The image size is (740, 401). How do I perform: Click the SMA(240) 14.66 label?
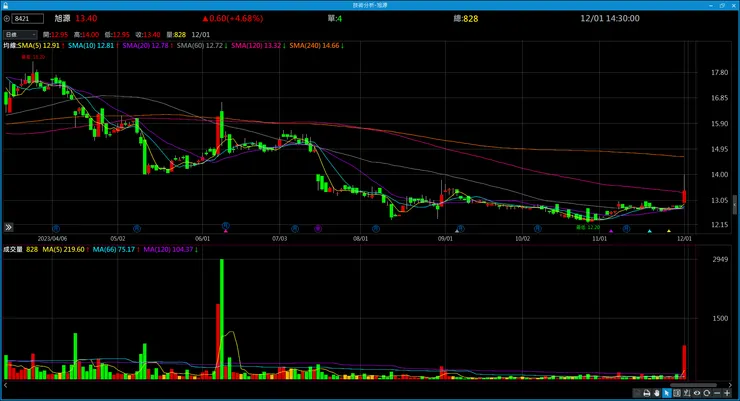316,46
